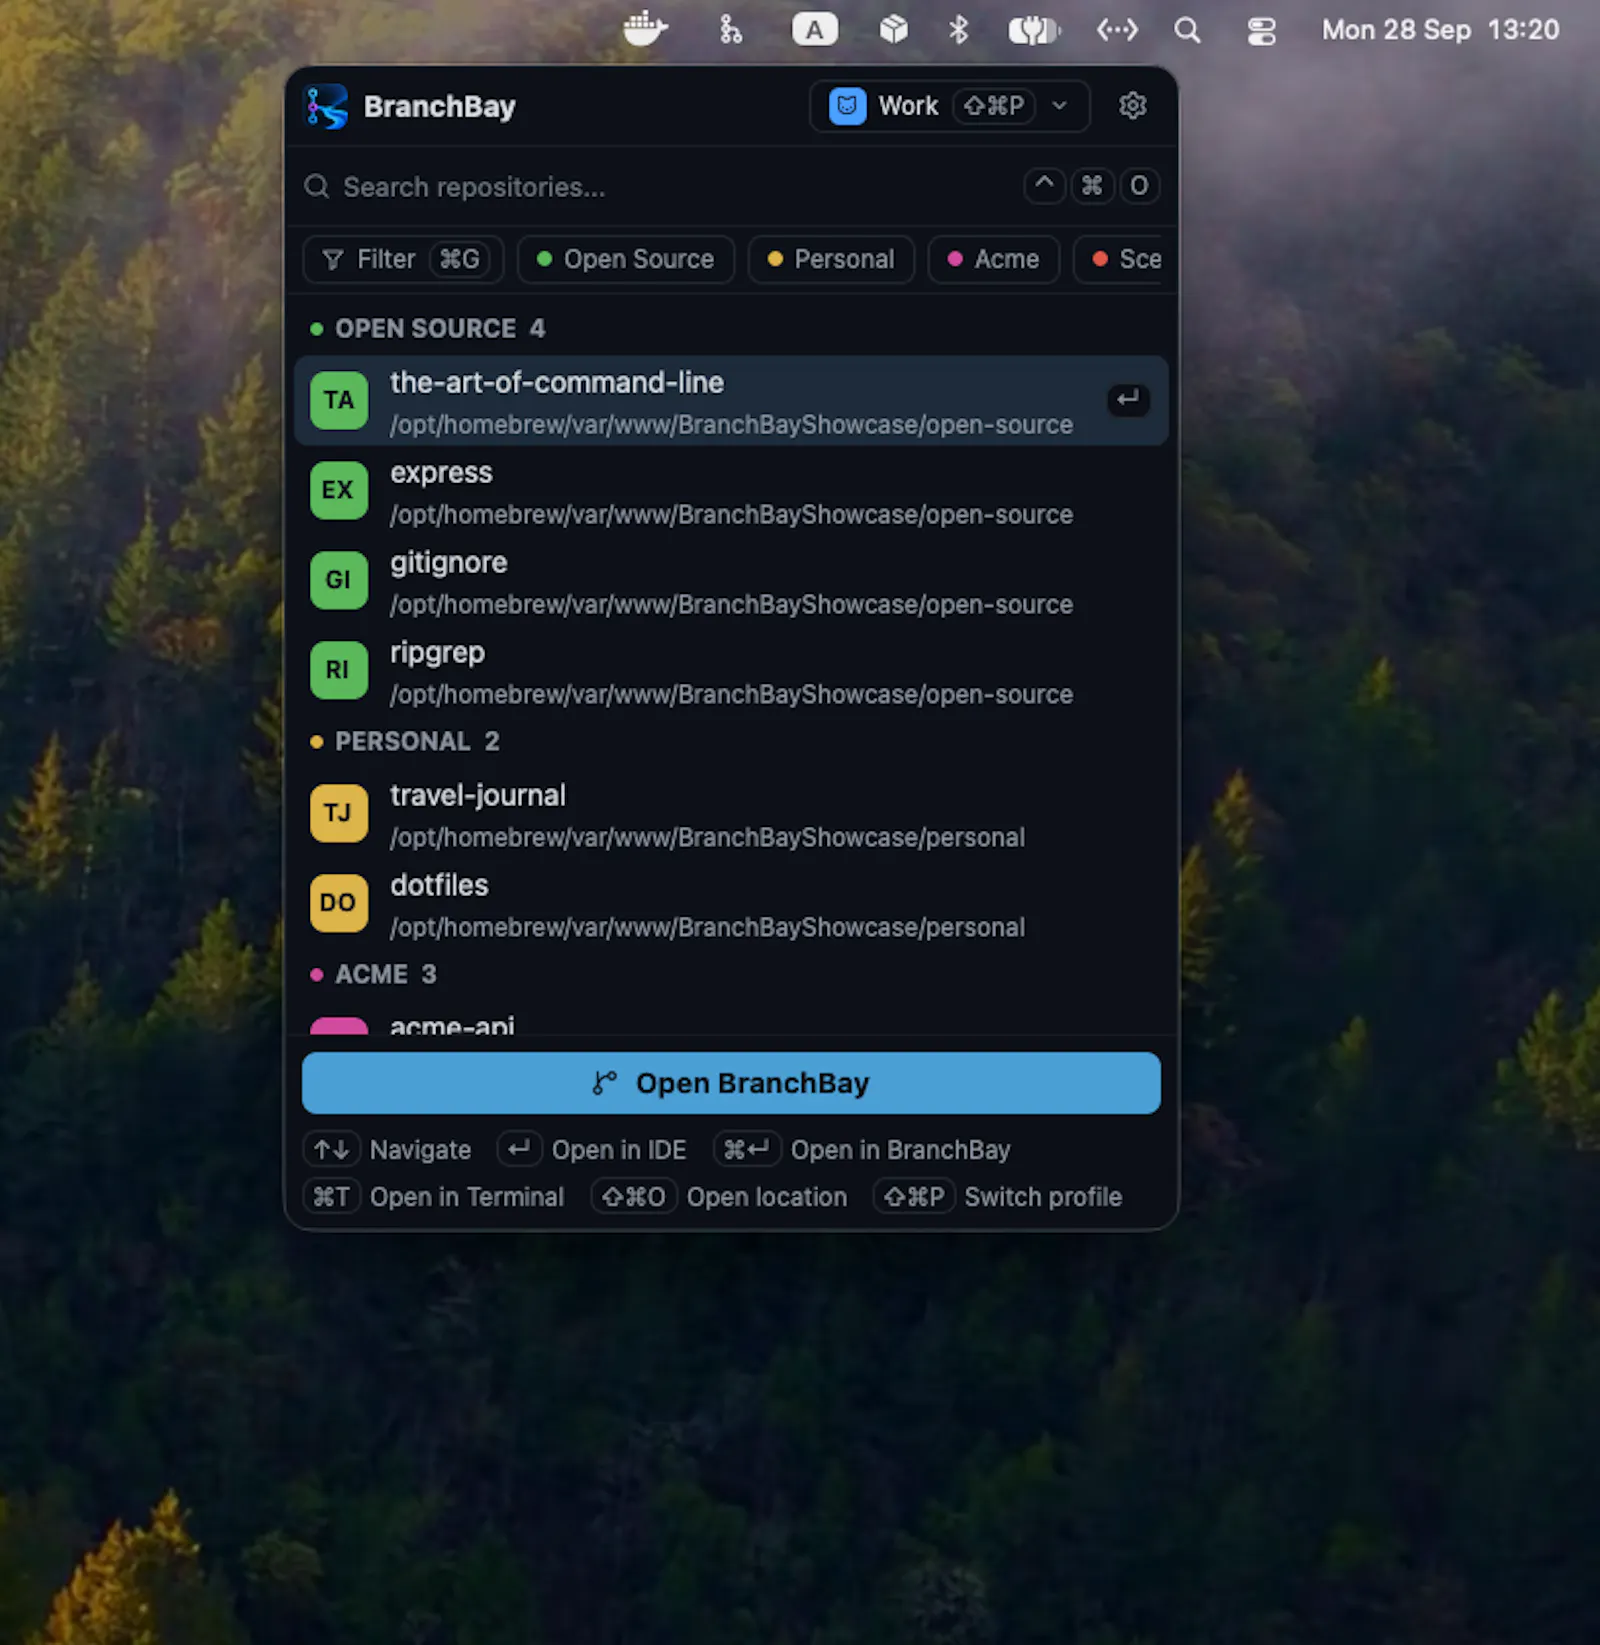The image size is (1600, 1645).
Task: Click the TJ repository avatar
Action: coord(339,814)
